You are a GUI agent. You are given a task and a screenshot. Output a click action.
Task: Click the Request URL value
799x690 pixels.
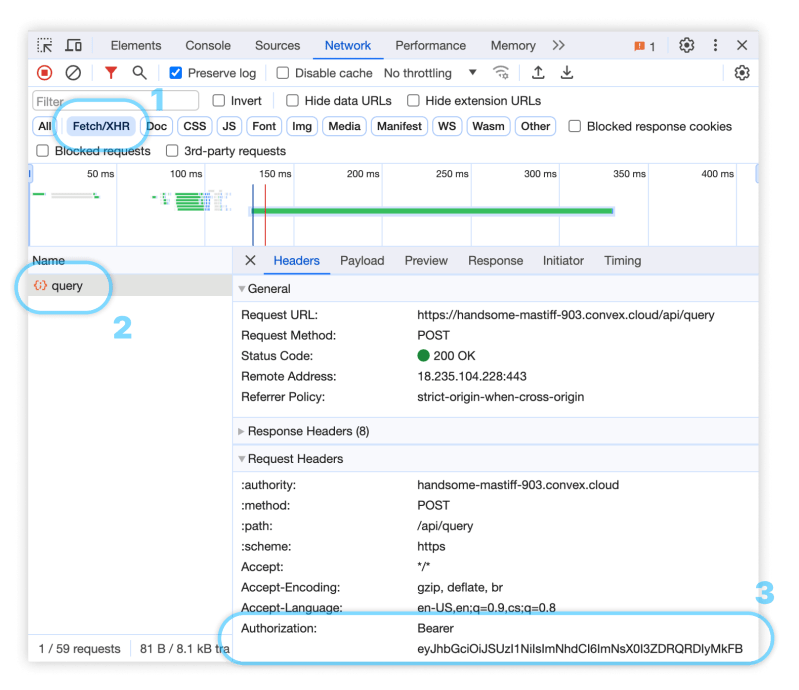coord(566,315)
